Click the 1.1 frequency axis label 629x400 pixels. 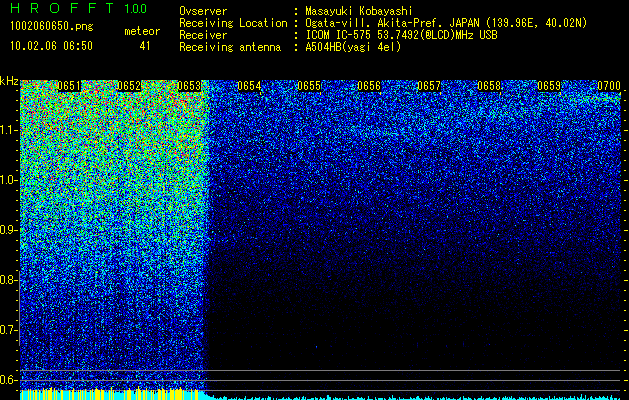click(8, 130)
